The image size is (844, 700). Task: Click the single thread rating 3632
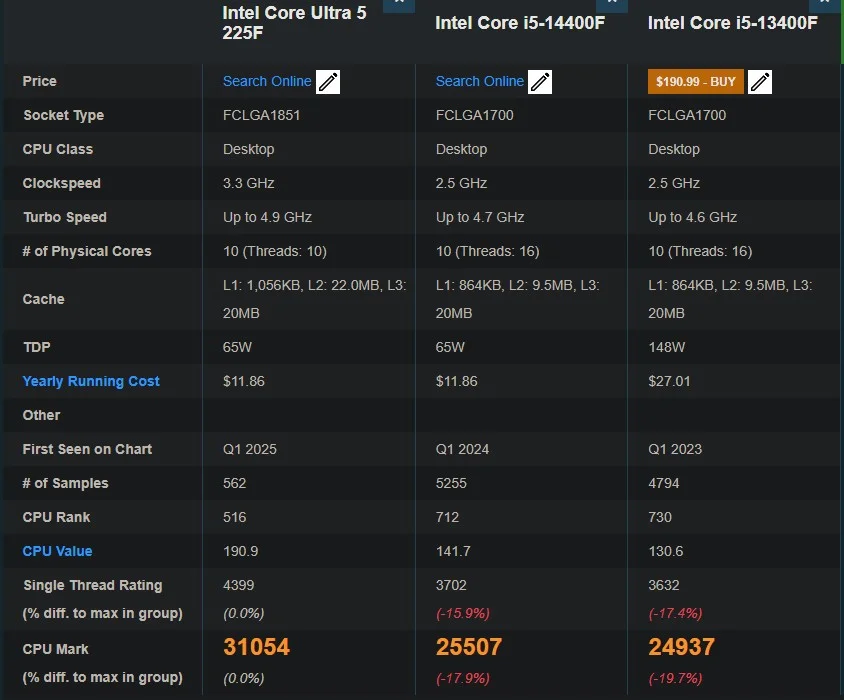pos(664,585)
